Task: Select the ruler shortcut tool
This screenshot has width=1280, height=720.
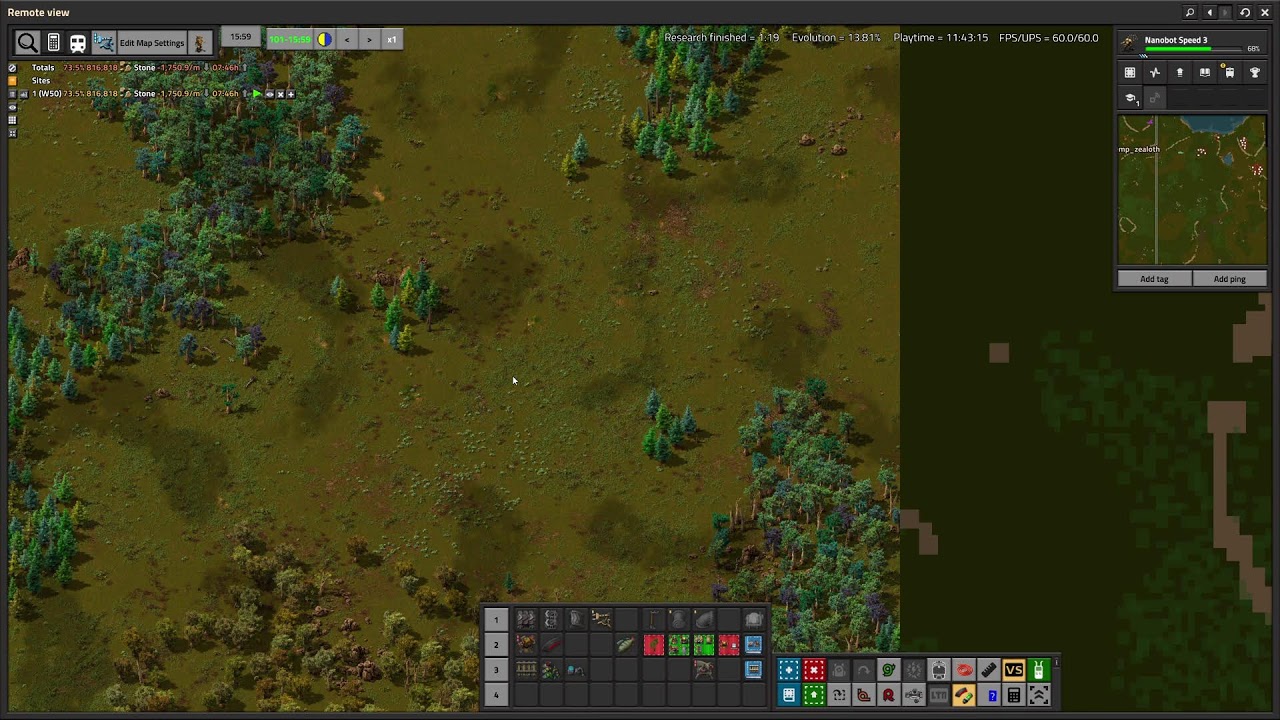Action: 989,670
